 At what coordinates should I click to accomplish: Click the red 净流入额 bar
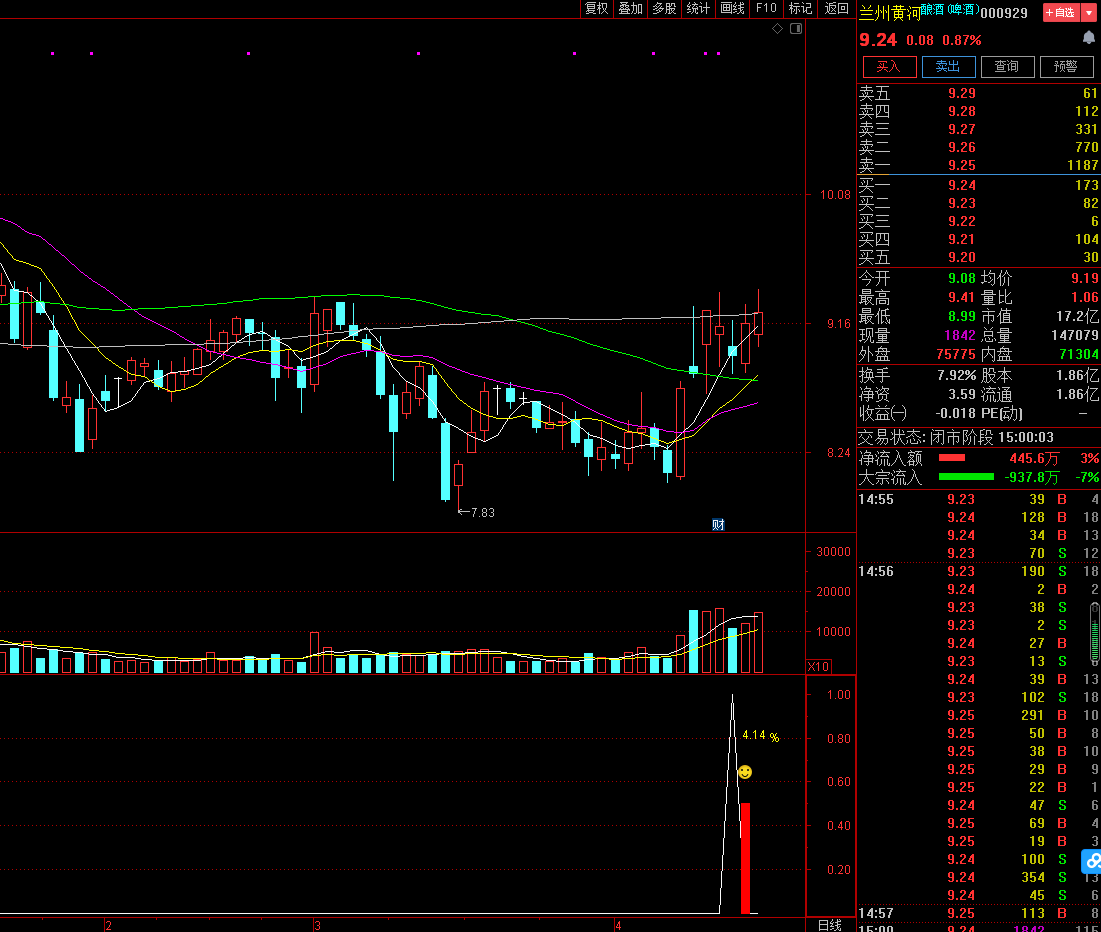tap(951, 458)
